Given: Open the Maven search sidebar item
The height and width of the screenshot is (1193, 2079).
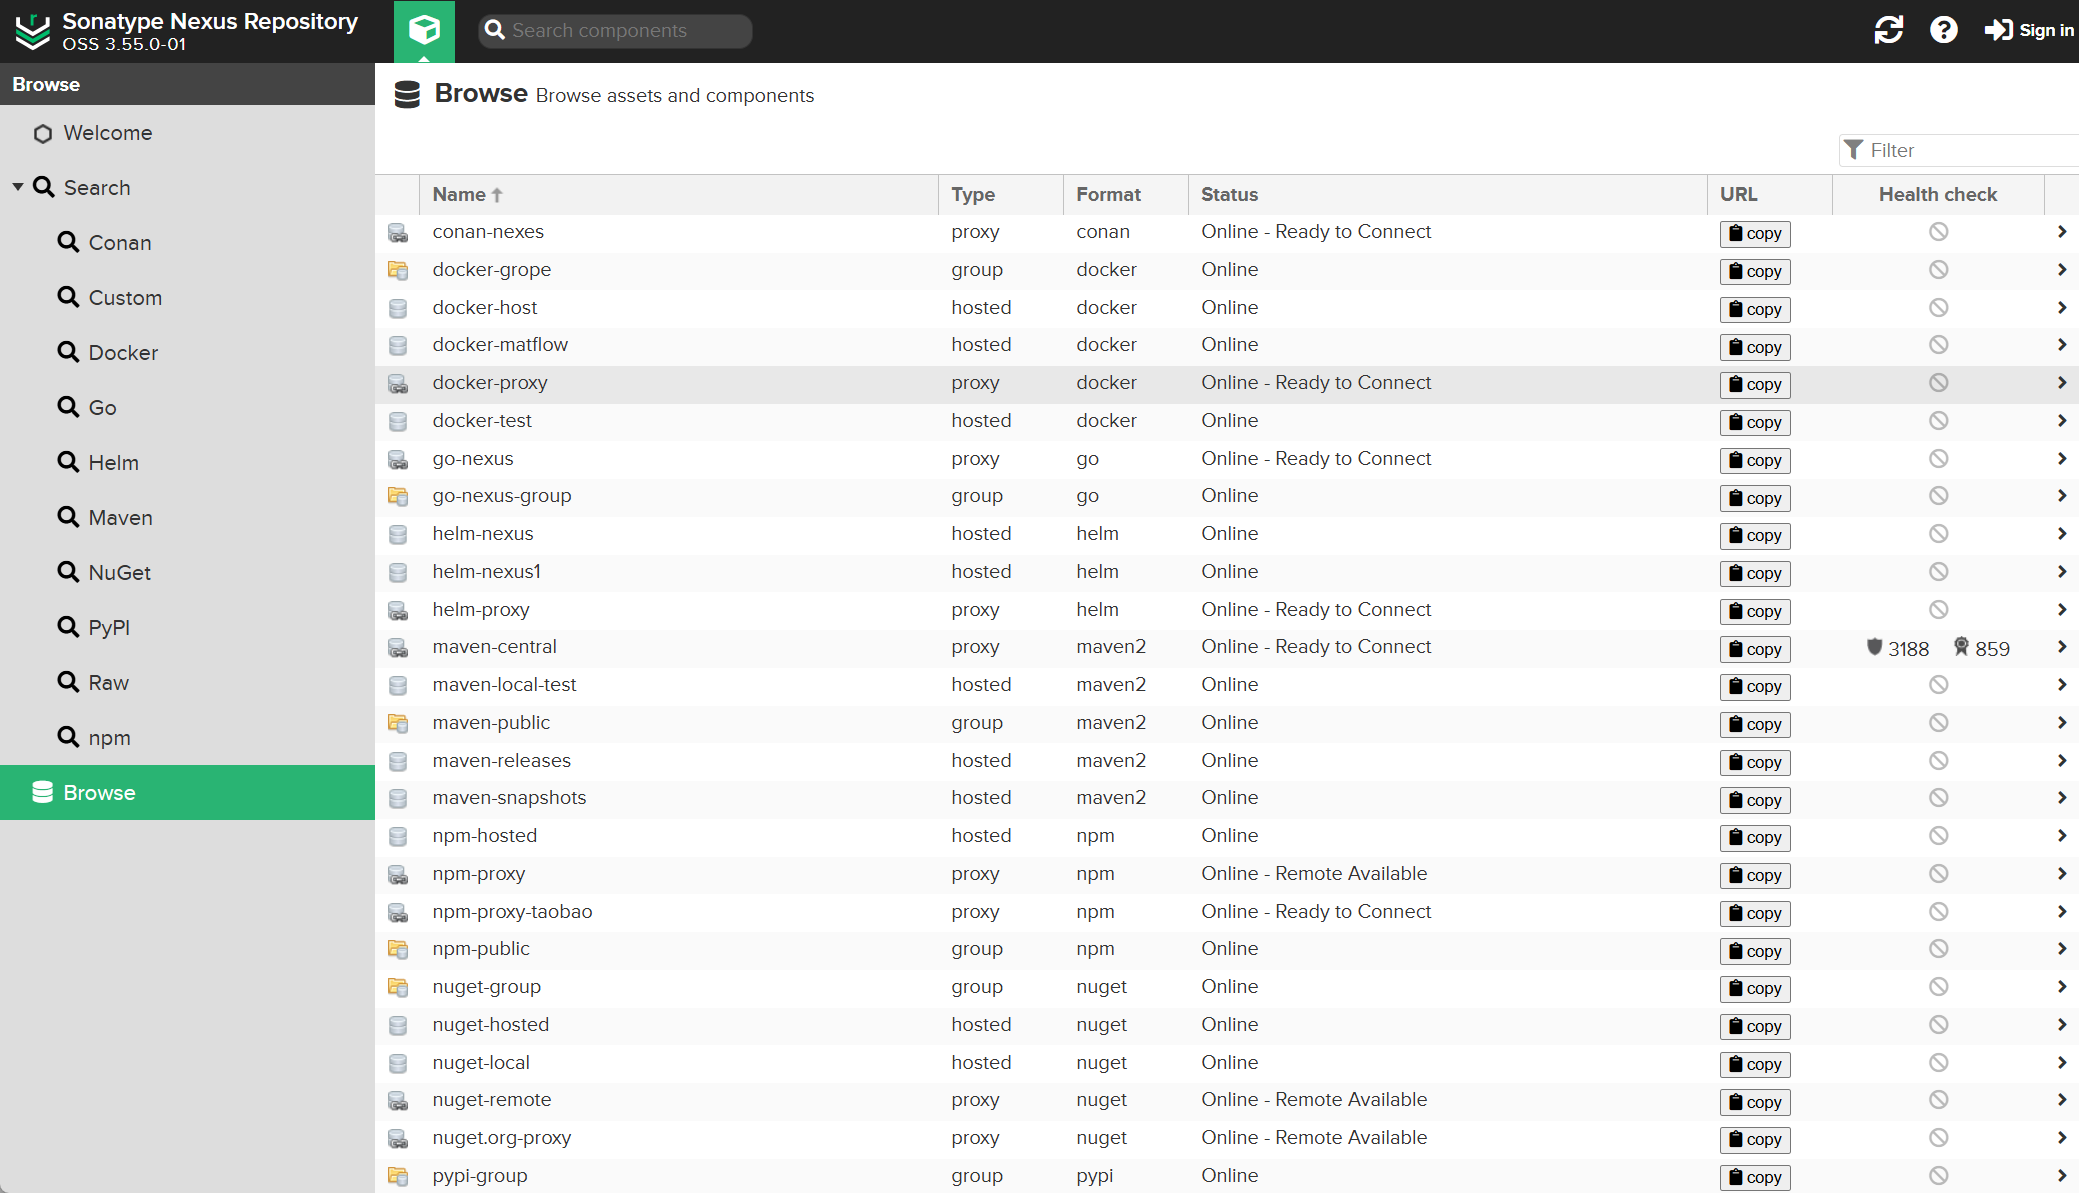Looking at the screenshot, I should click(120, 518).
